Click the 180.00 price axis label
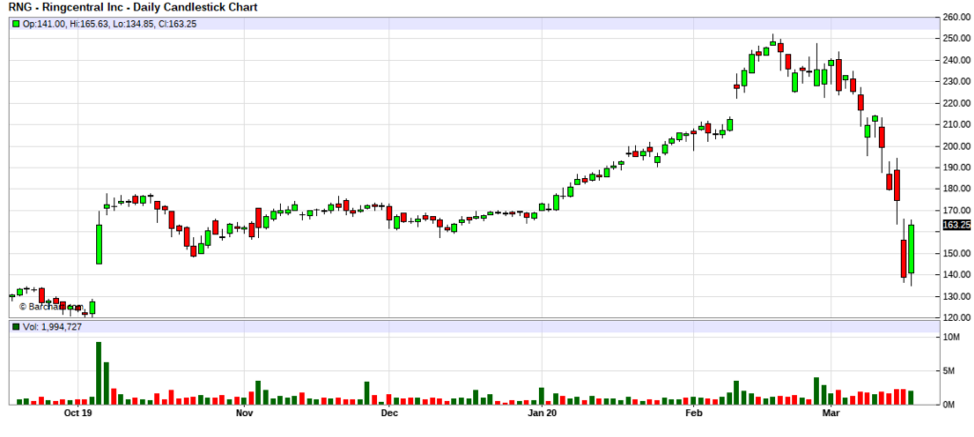Screen dimensions: 974x437 (x=957, y=189)
